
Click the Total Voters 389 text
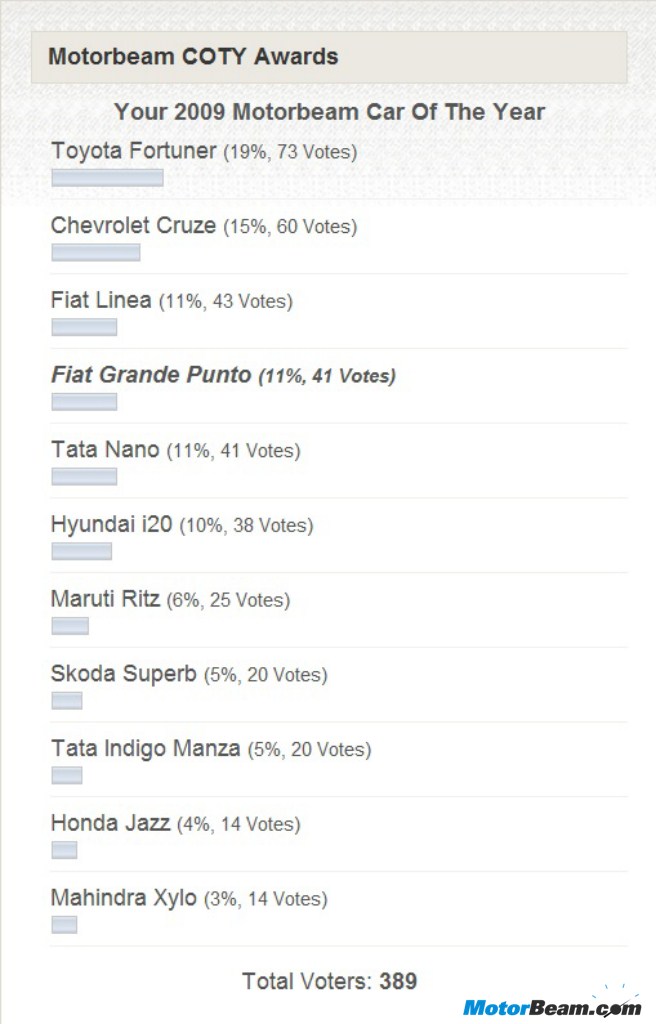[329, 981]
